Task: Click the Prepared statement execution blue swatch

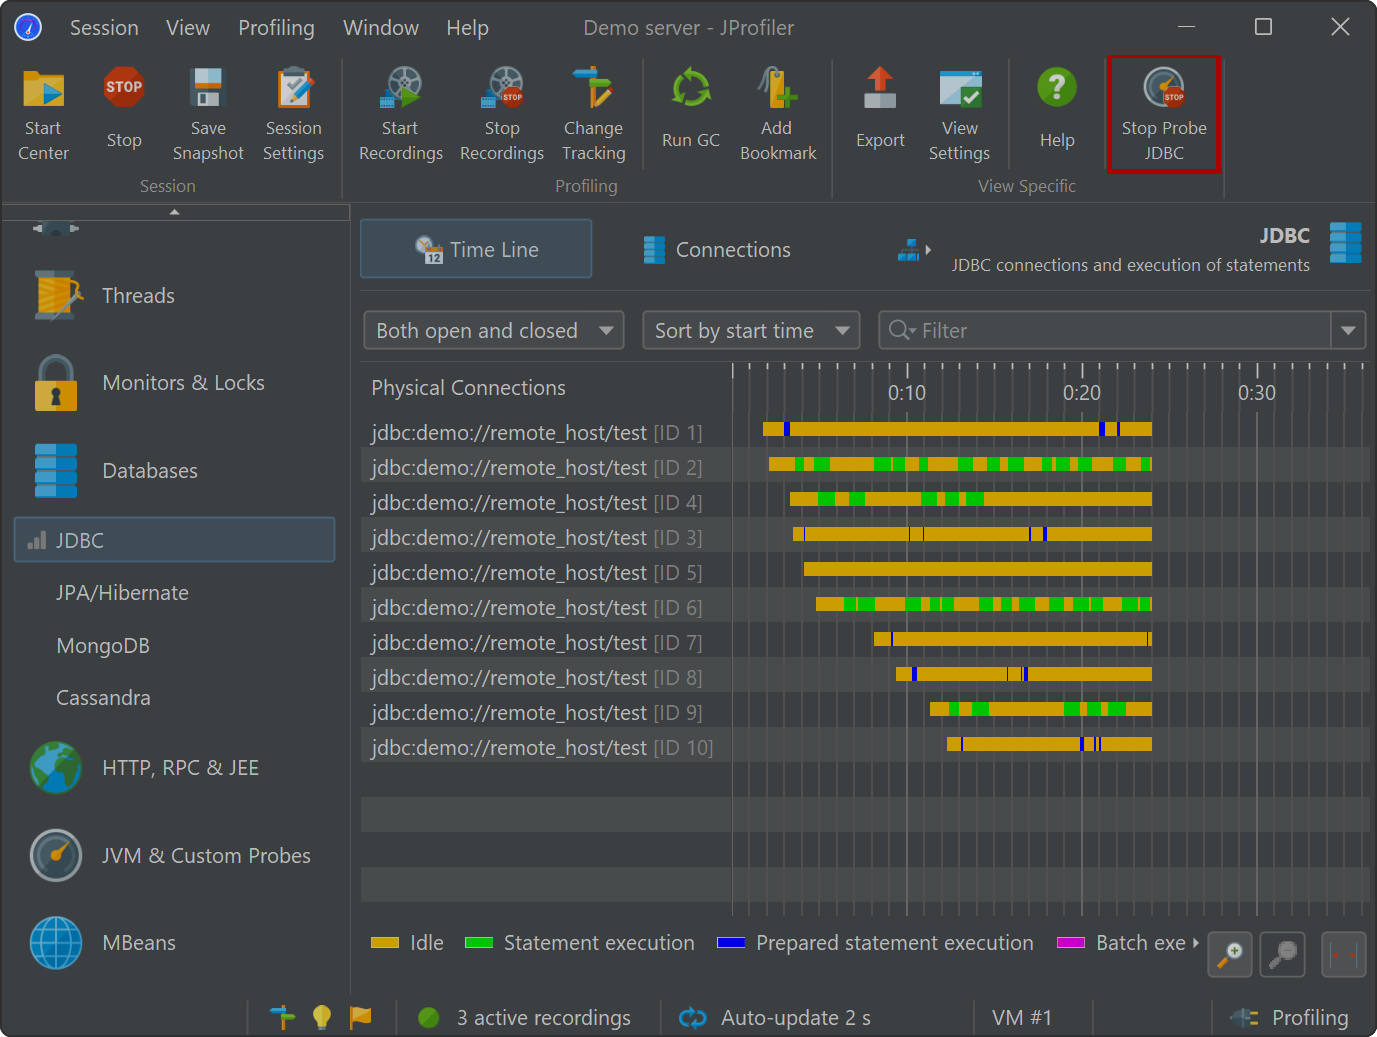Action: tap(731, 943)
